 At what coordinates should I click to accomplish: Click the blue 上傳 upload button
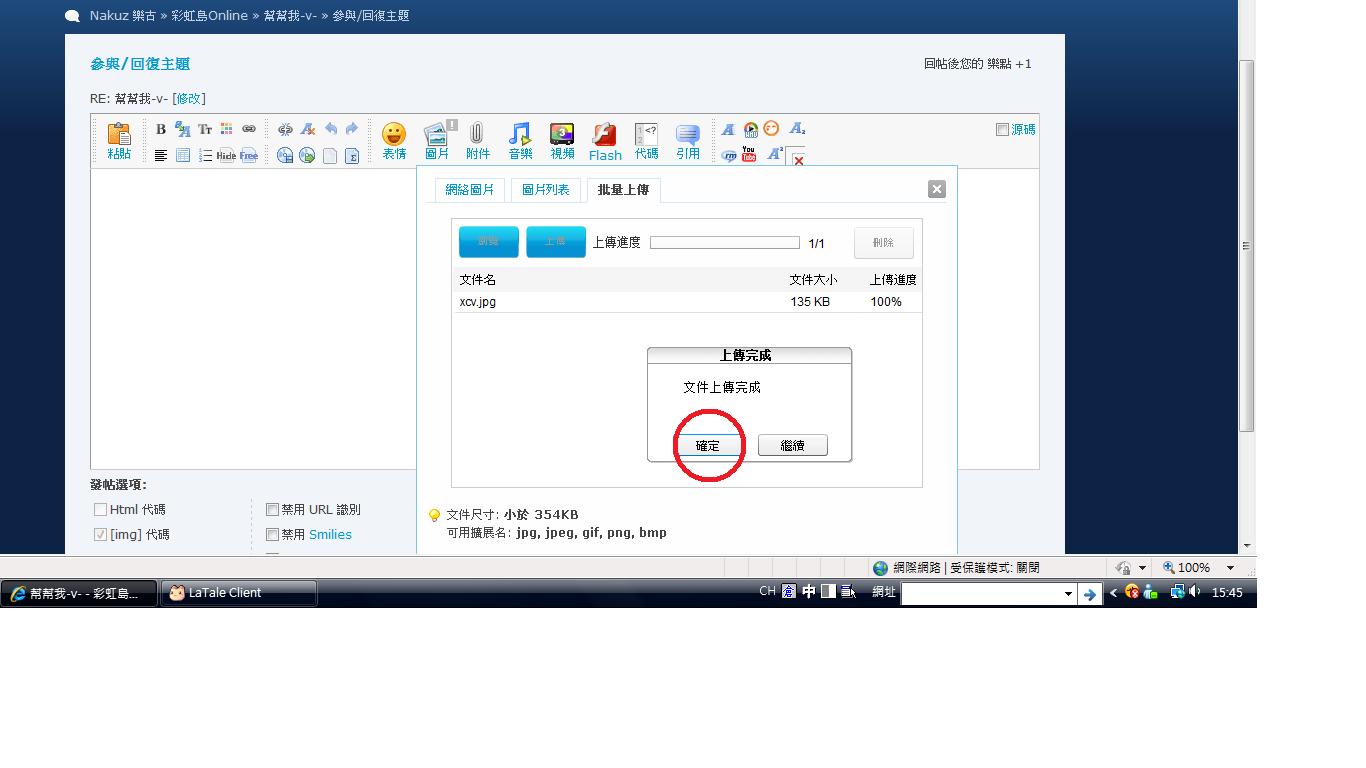click(555, 242)
